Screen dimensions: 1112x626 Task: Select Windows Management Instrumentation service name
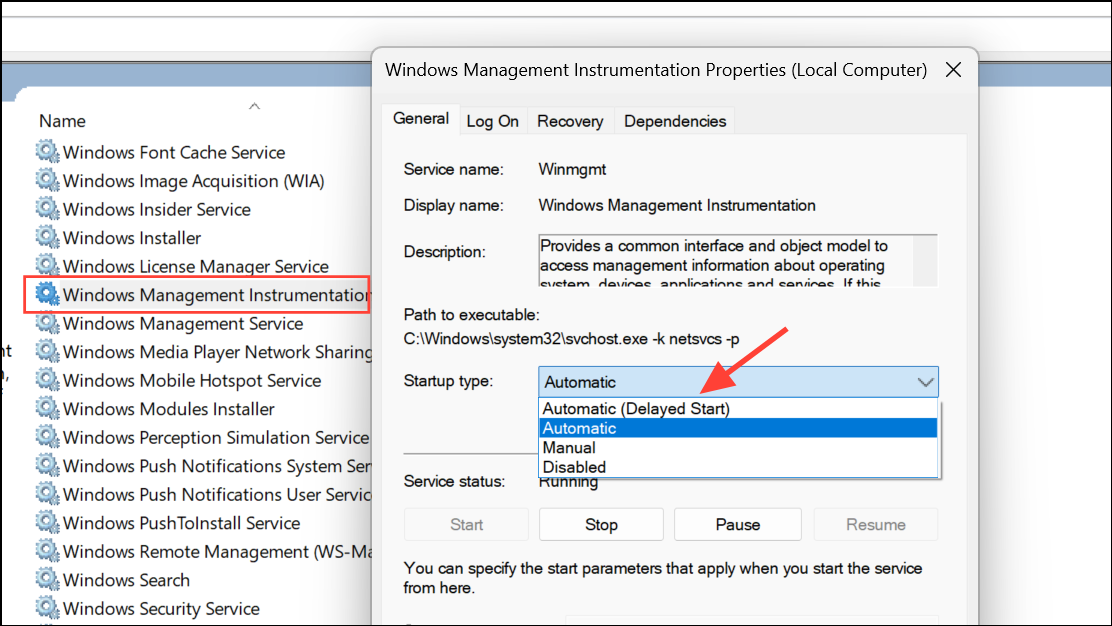click(x=216, y=295)
